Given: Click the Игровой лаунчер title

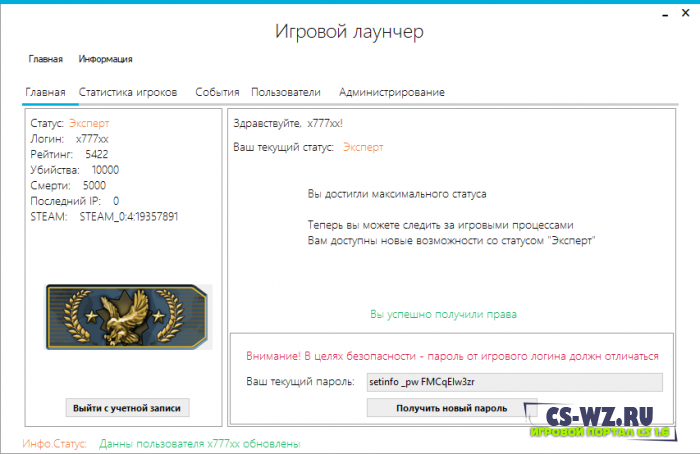Looking at the screenshot, I should click(x=349, y=32).
